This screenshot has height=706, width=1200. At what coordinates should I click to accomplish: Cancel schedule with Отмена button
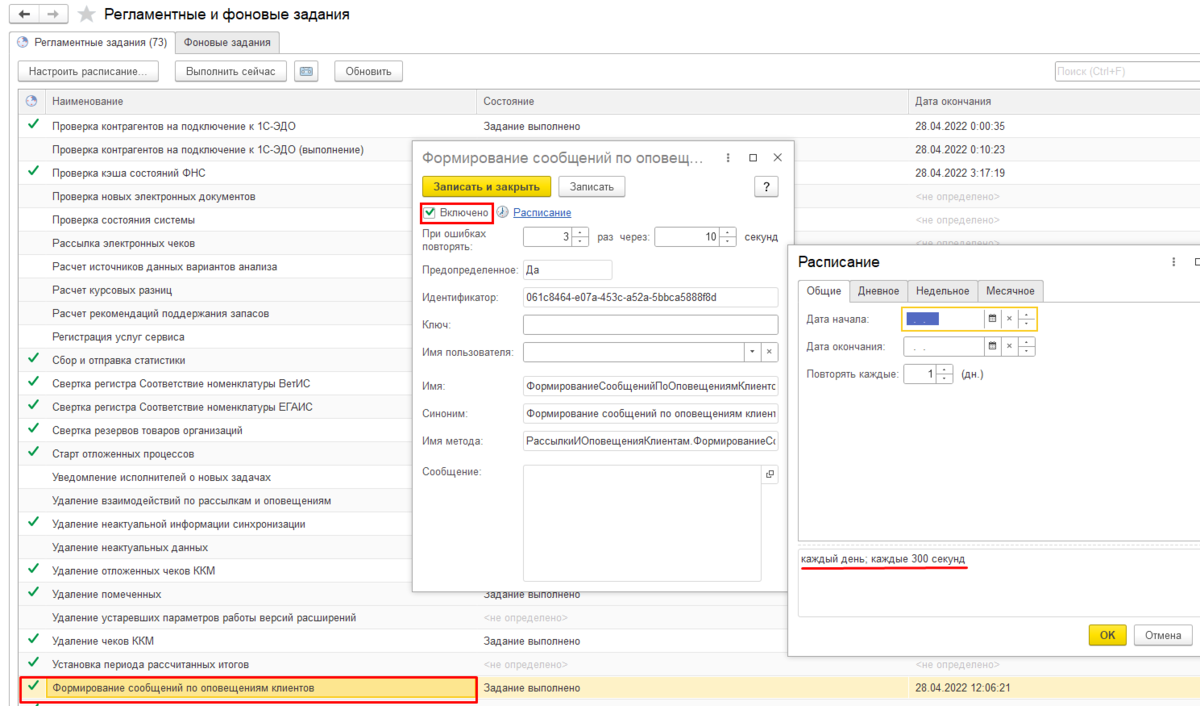coord(1163,635)
